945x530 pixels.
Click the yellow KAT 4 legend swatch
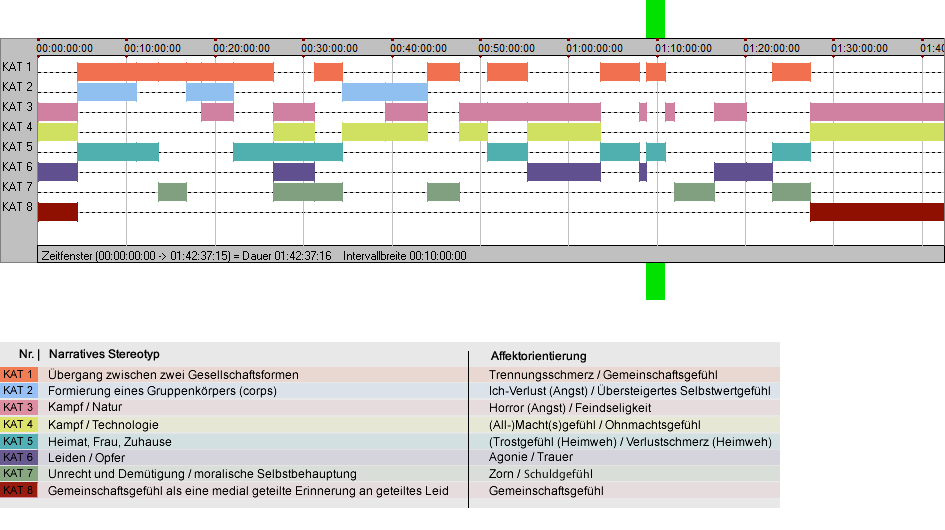(19, 424)
